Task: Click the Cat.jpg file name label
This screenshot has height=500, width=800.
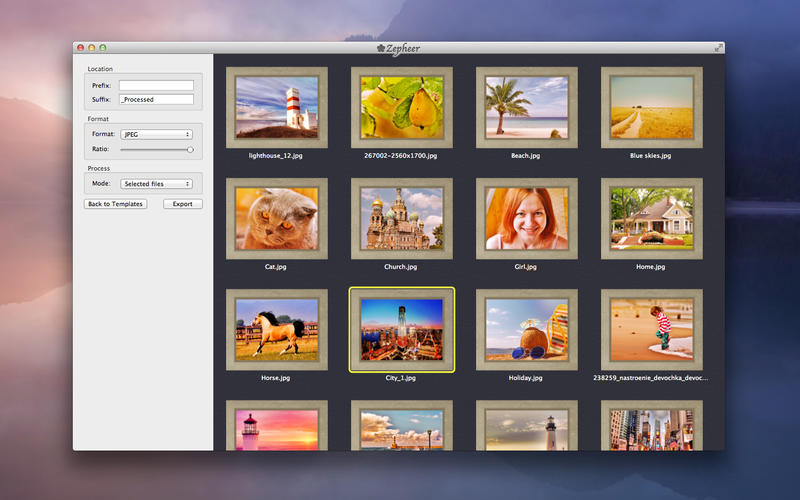Action: point(276,267)
